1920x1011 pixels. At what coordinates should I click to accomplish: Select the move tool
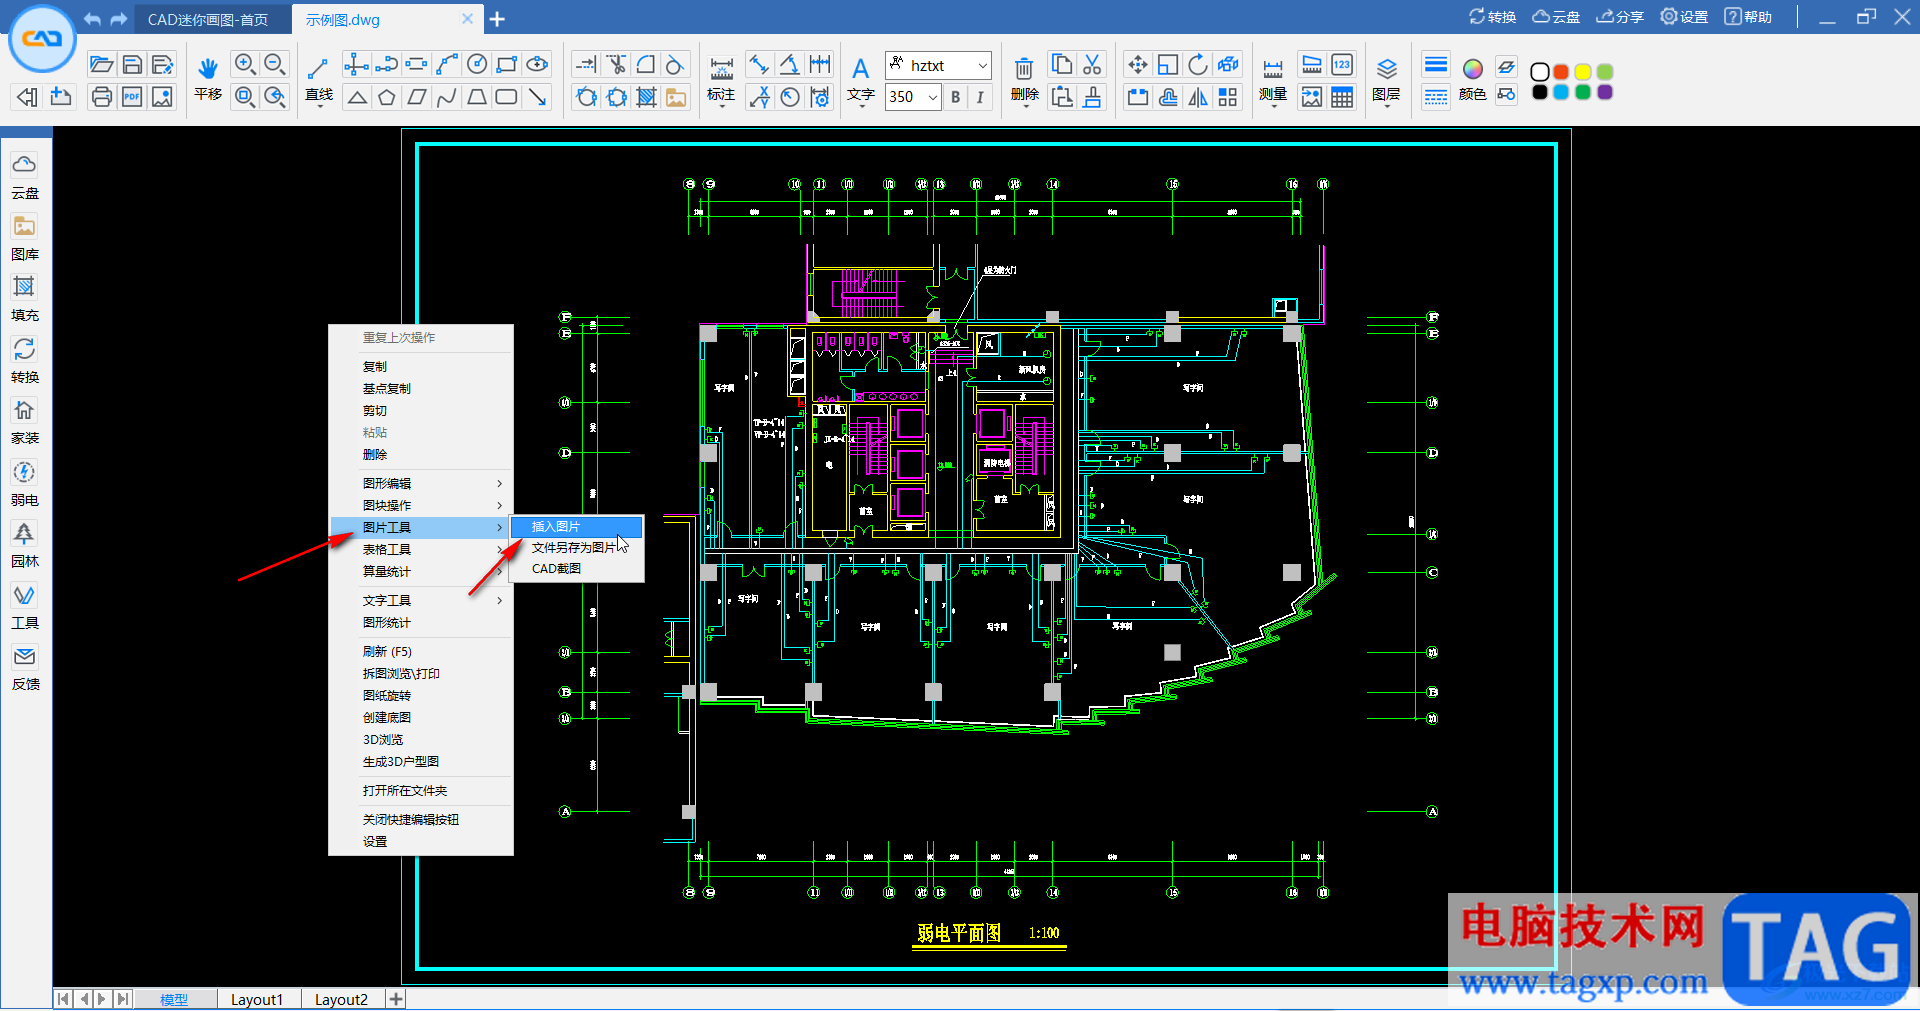point(1137,65)
